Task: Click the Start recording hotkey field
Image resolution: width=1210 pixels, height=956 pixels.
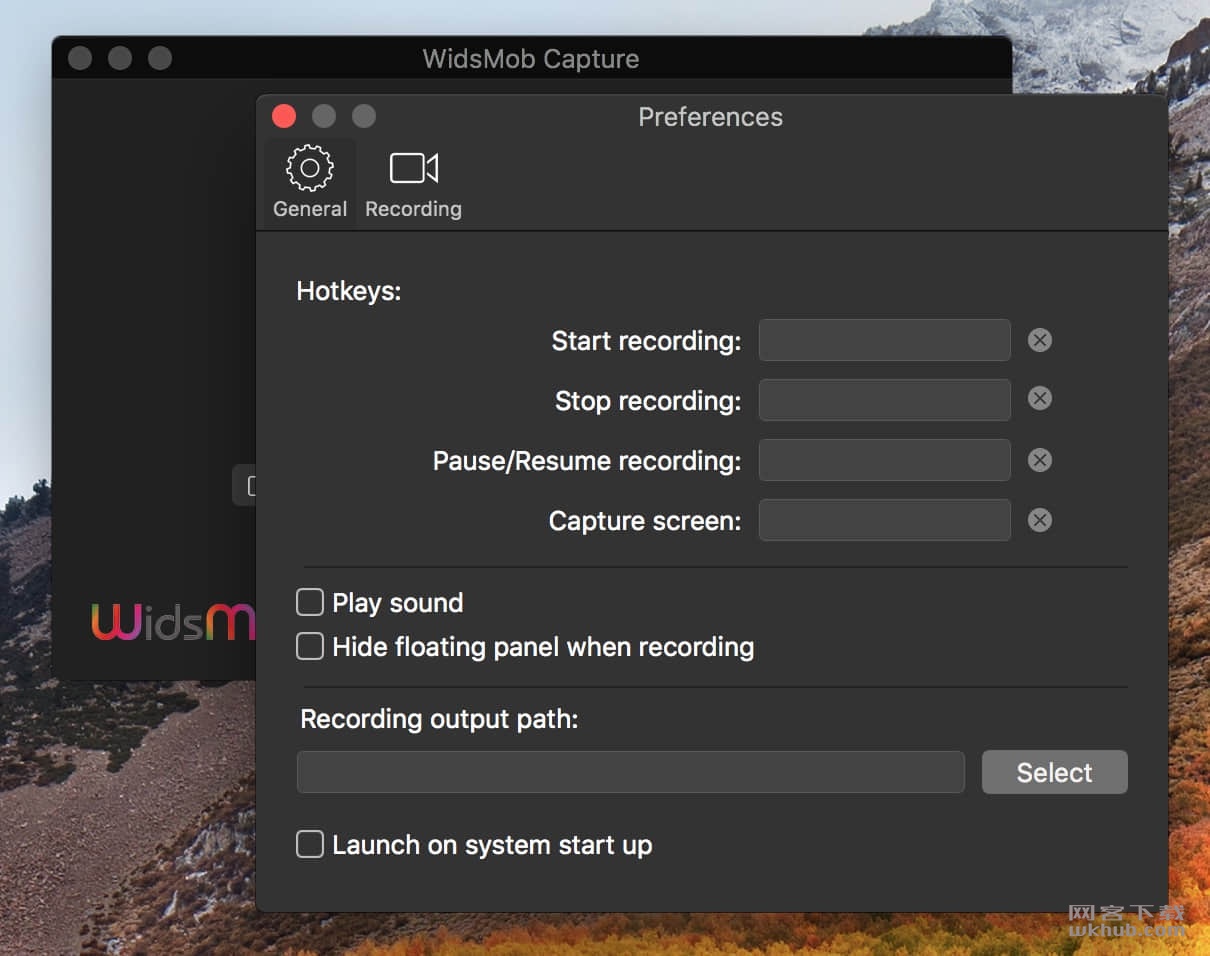Action: 885,340
